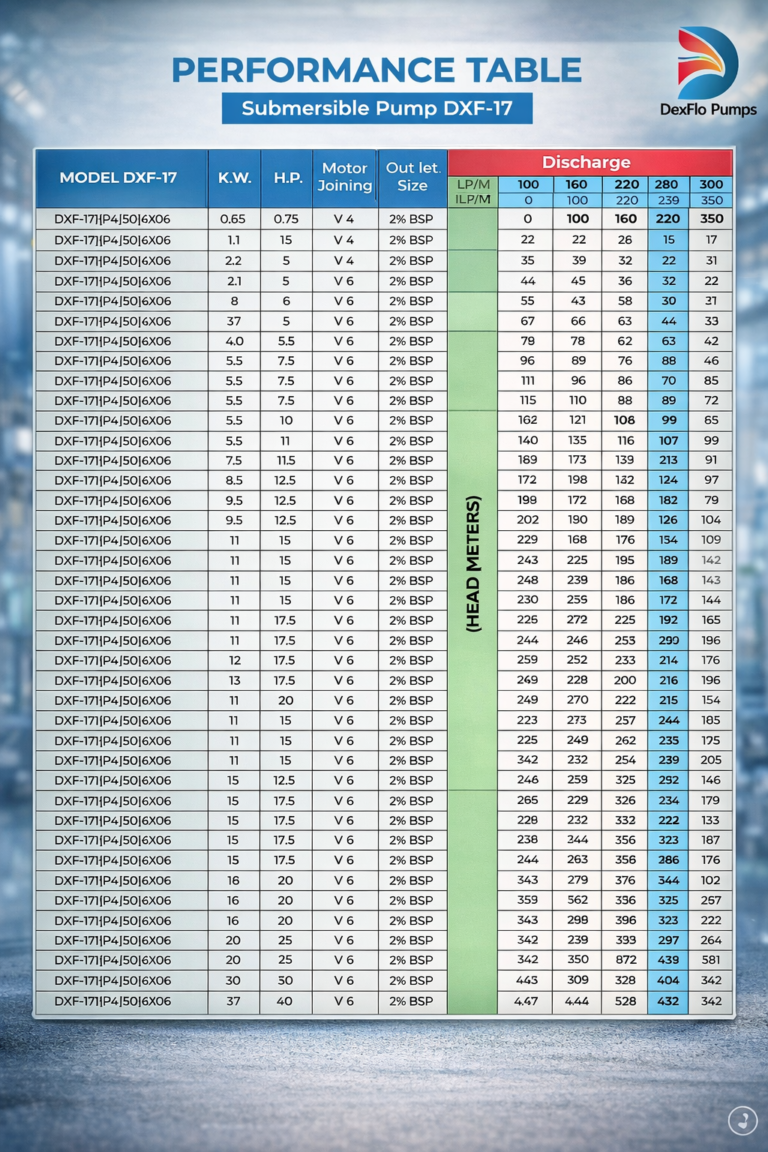Select the Submersible Pump DXF-17 banner
Viewport: 768px width, 1152px height.
[x=376, y=108]
